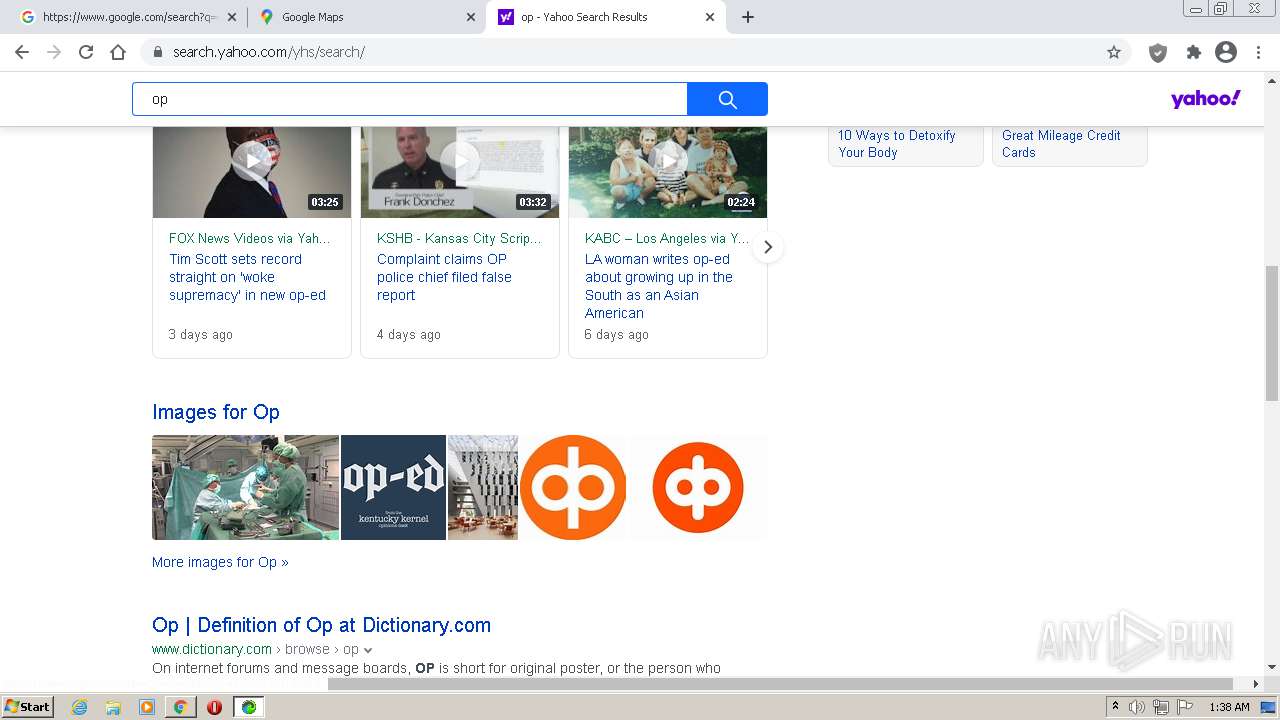Reload the Yahoo search page
The image size is (1280, 720).
point(86,52)
